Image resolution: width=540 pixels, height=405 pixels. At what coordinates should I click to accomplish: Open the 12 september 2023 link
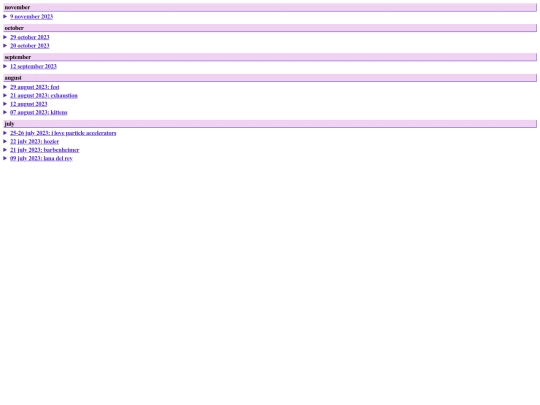(x=33, y=66)
